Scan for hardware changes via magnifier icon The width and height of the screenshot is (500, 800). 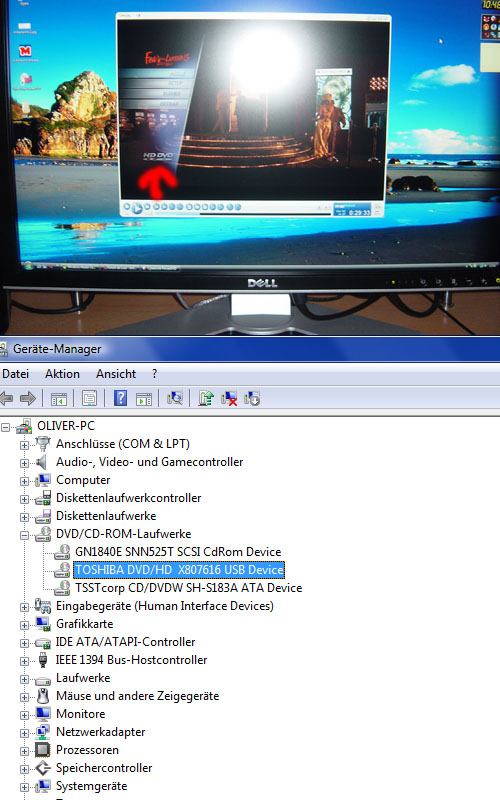(174, 398)
